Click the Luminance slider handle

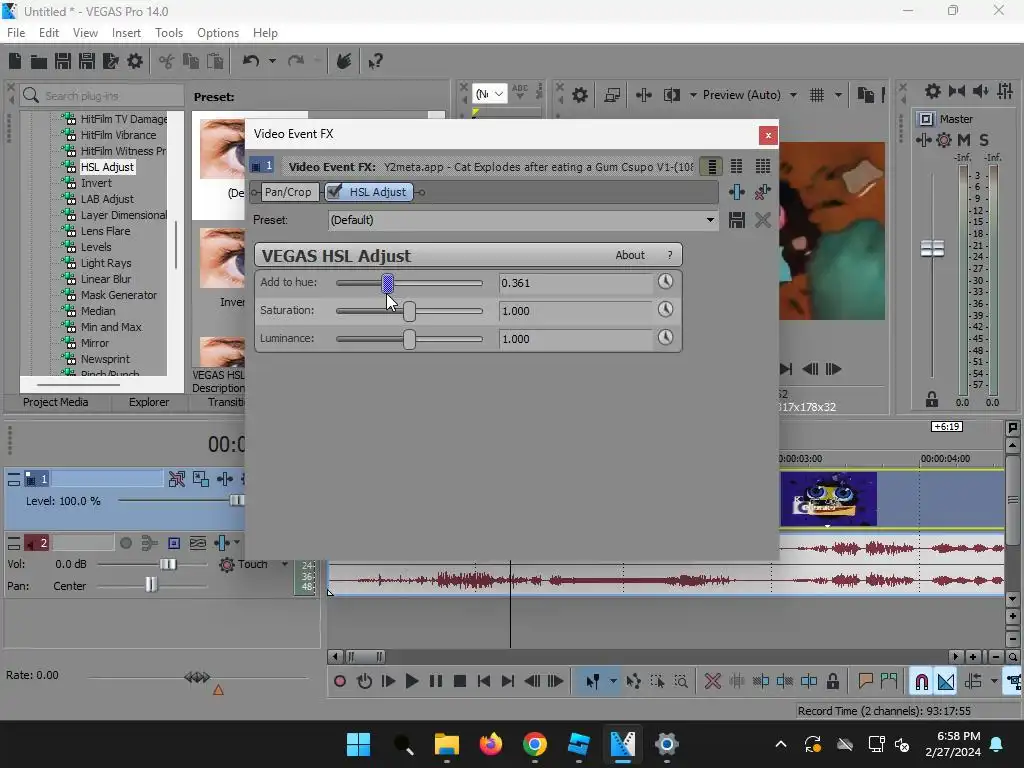pos(409,339)
